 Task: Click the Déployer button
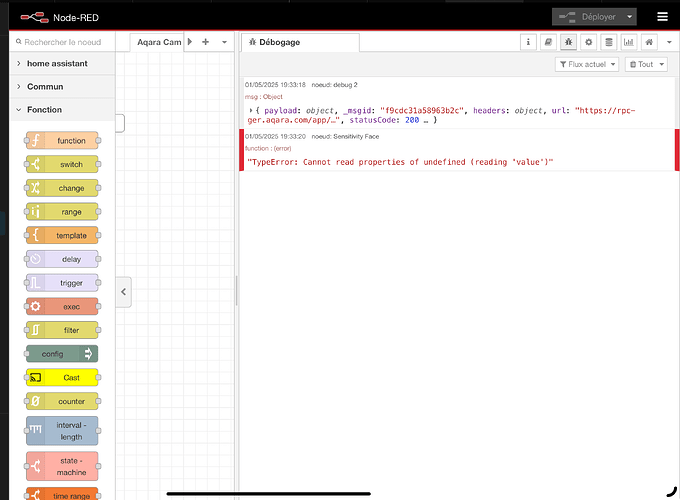pyautogui.click(x=588, y=17)
